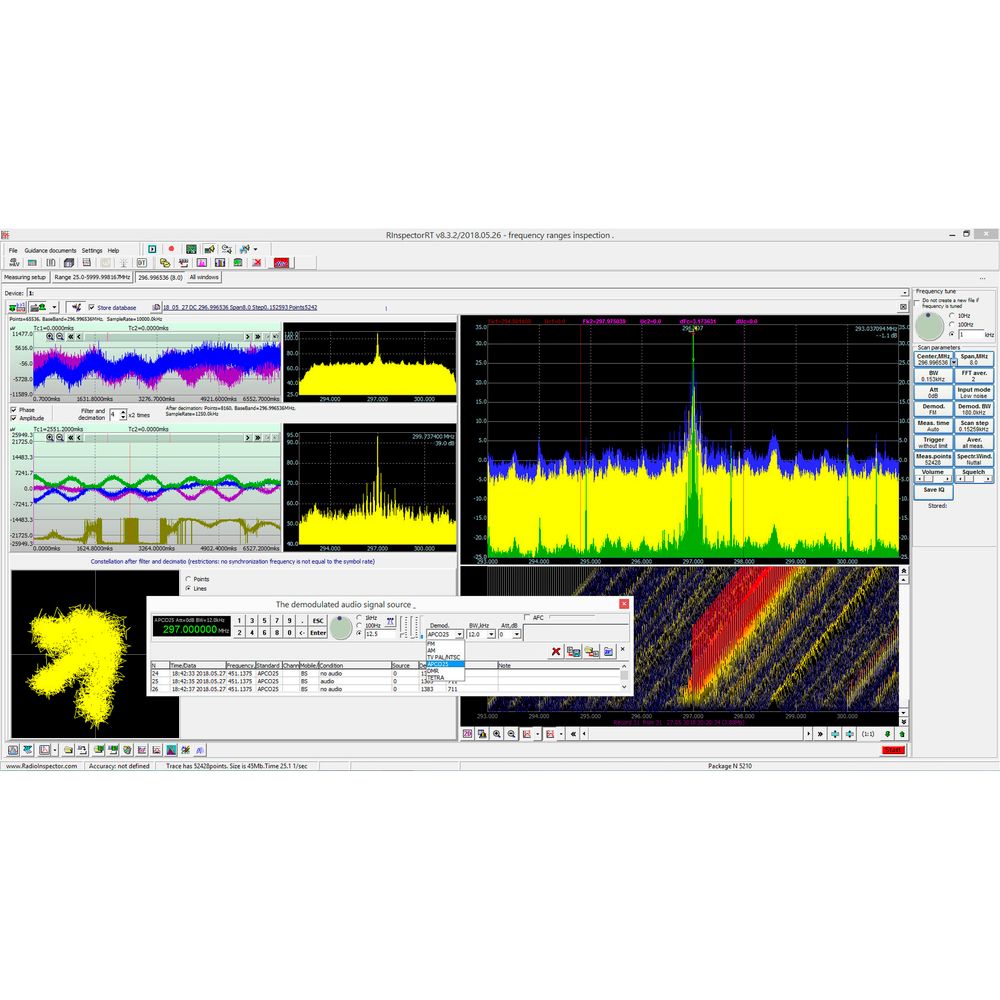The width and height of the screenshot is (1000, 1000).
Task: Open the BW,kHz dropdown in the audio dialog
Action: click(x=491, y=634)
